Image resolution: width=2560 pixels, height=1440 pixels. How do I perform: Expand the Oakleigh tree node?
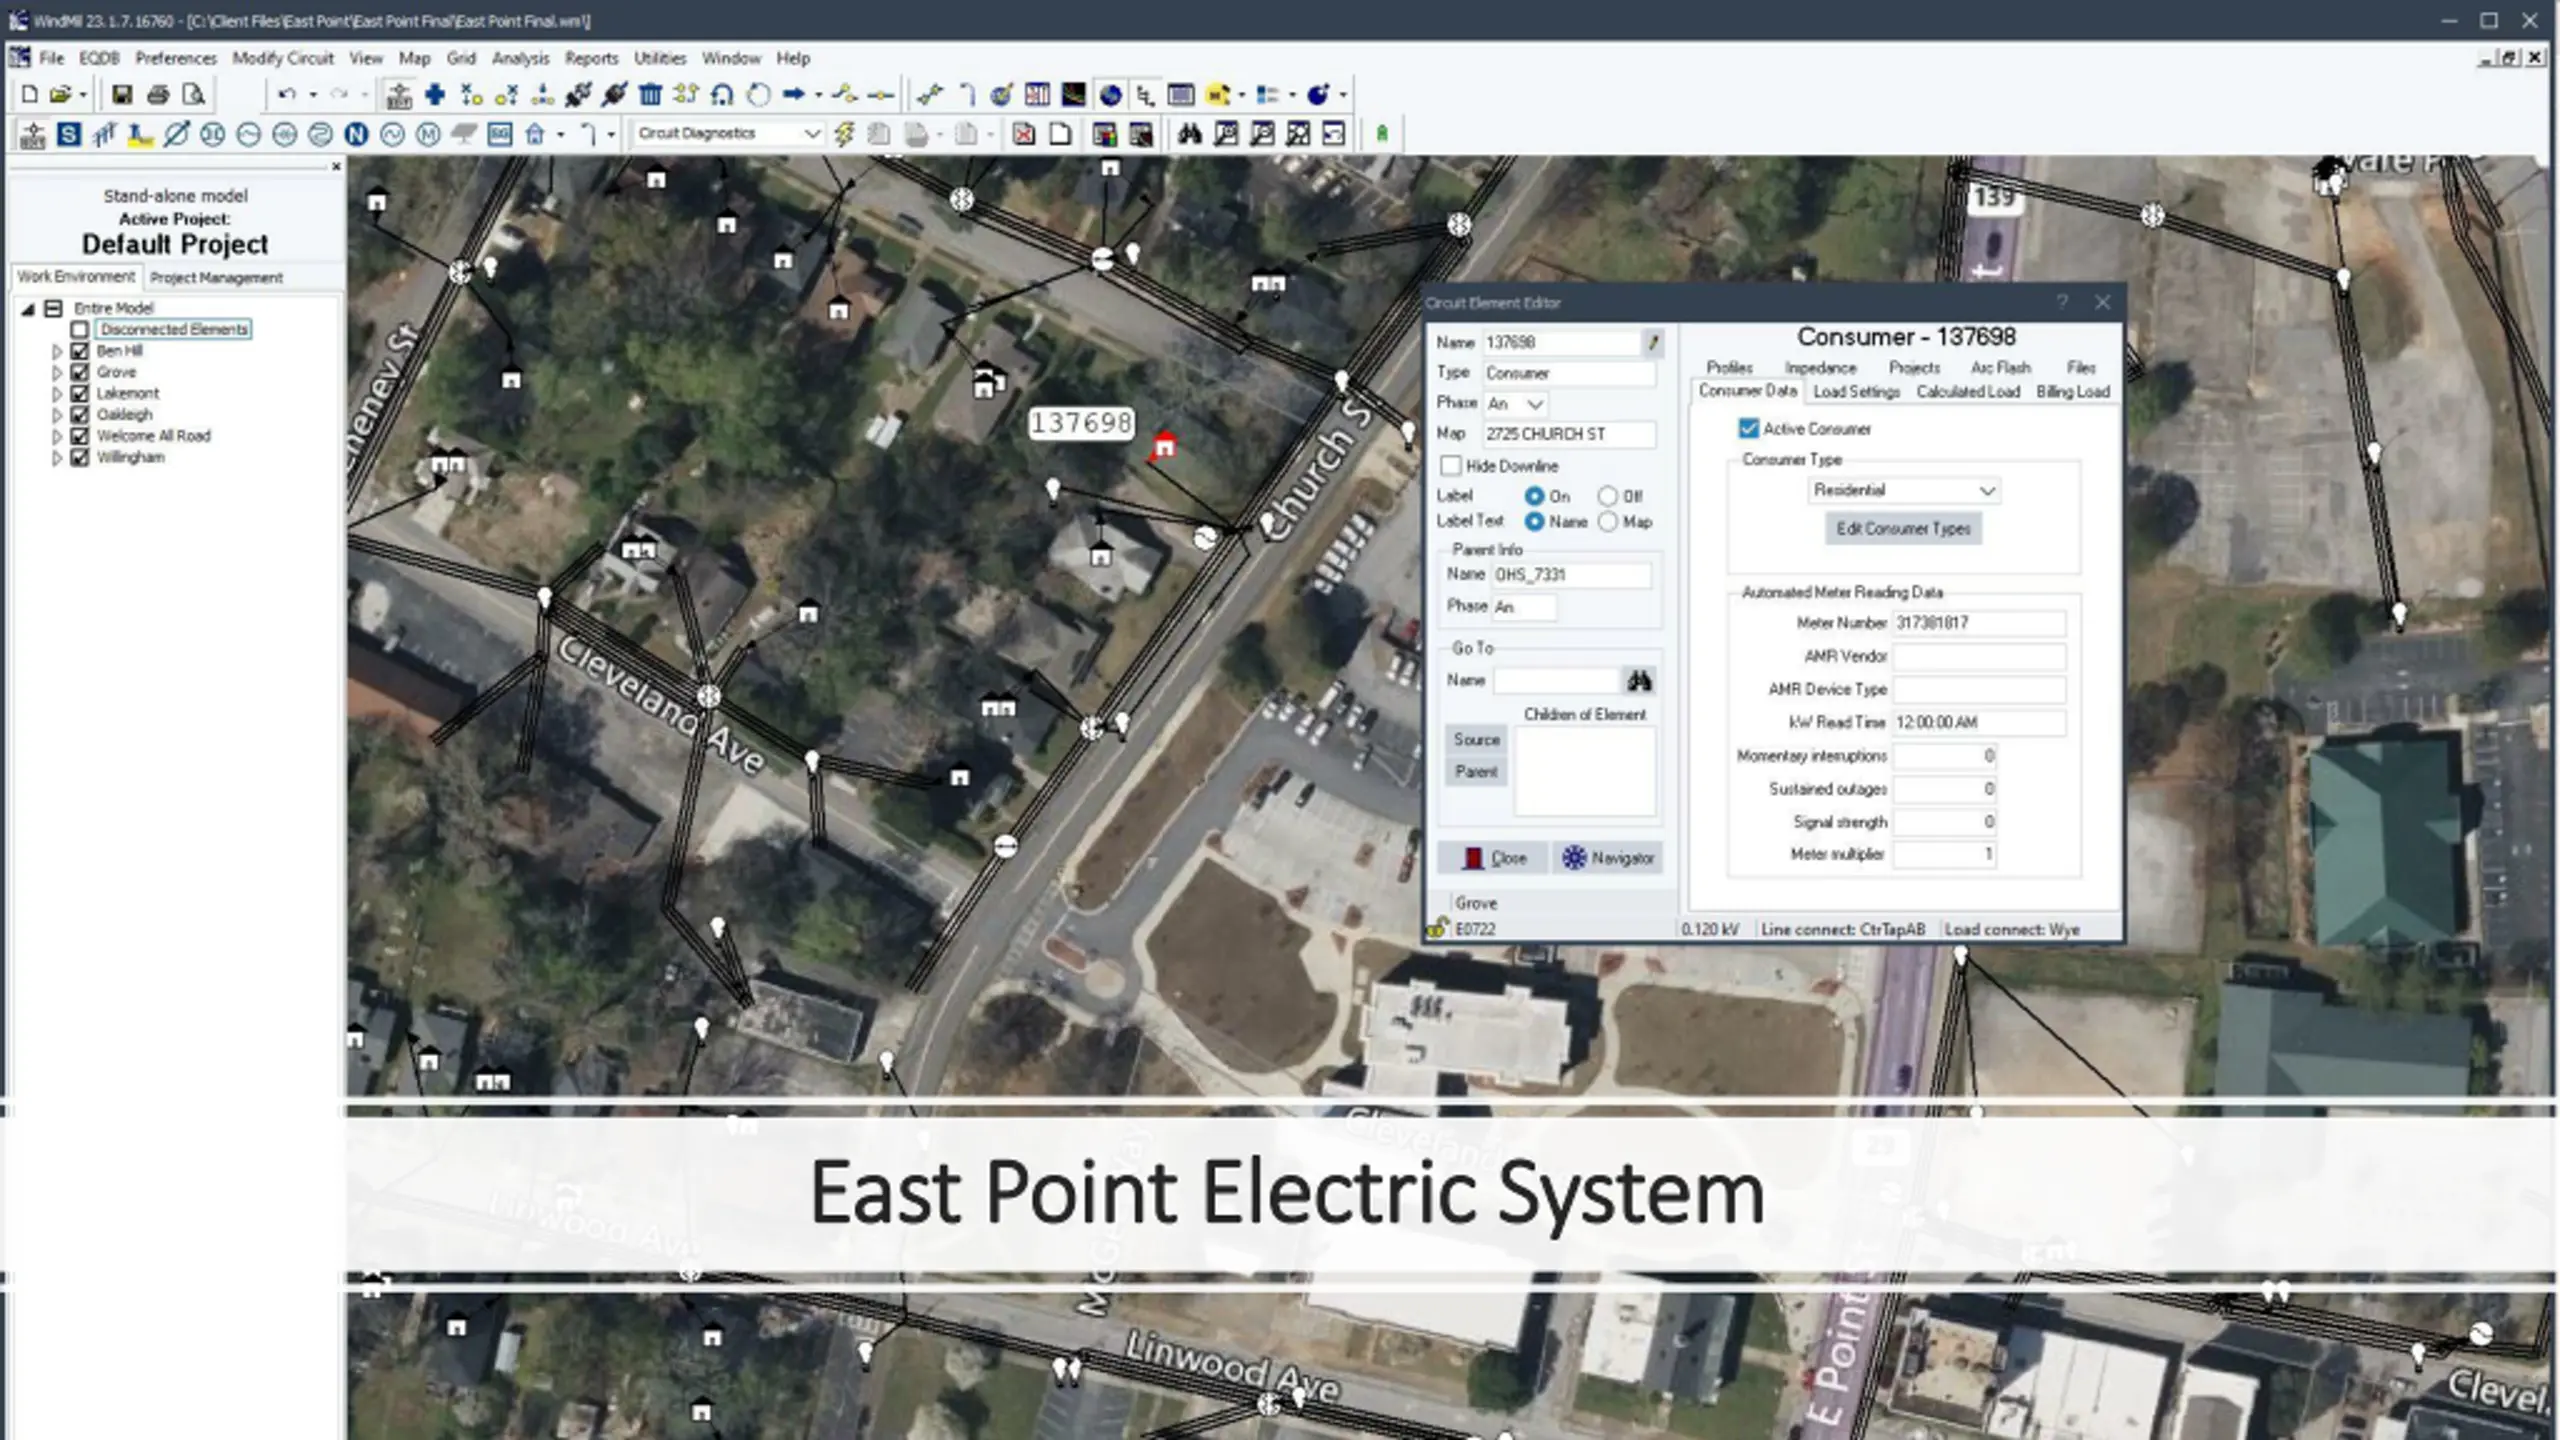click(x=57, y=415)
